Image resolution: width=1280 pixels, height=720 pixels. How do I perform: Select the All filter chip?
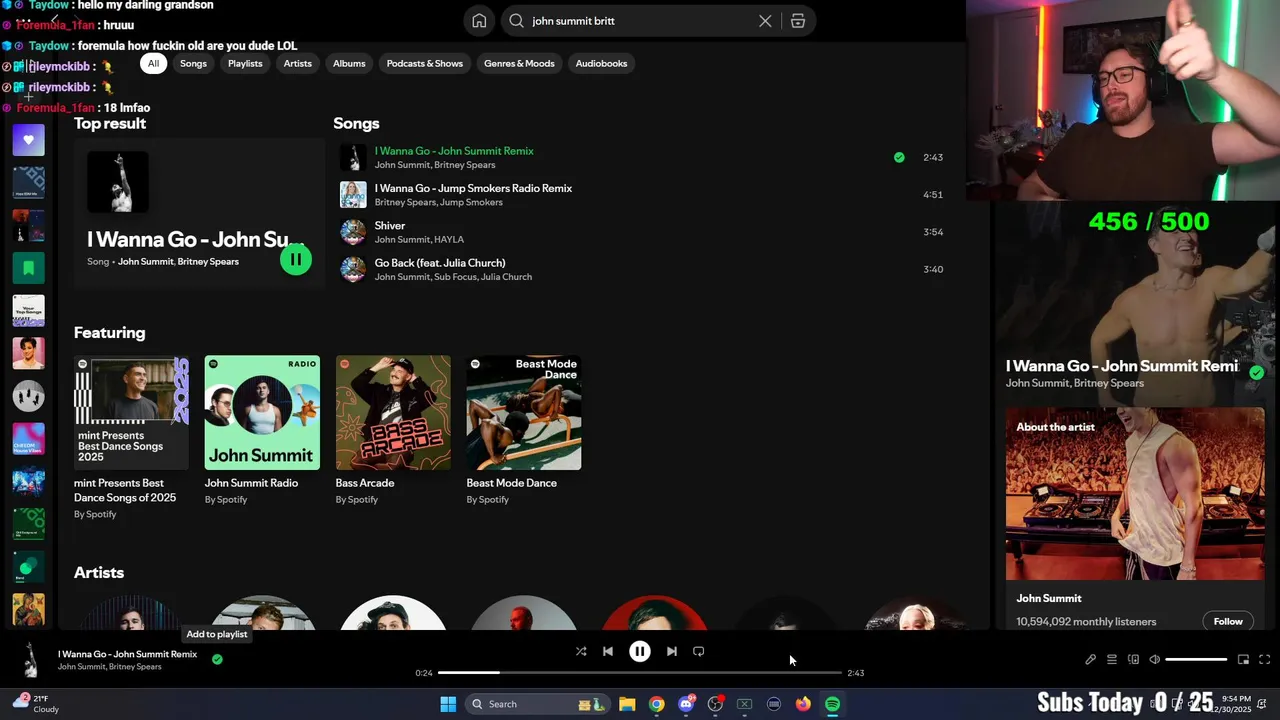coord(153,63)
